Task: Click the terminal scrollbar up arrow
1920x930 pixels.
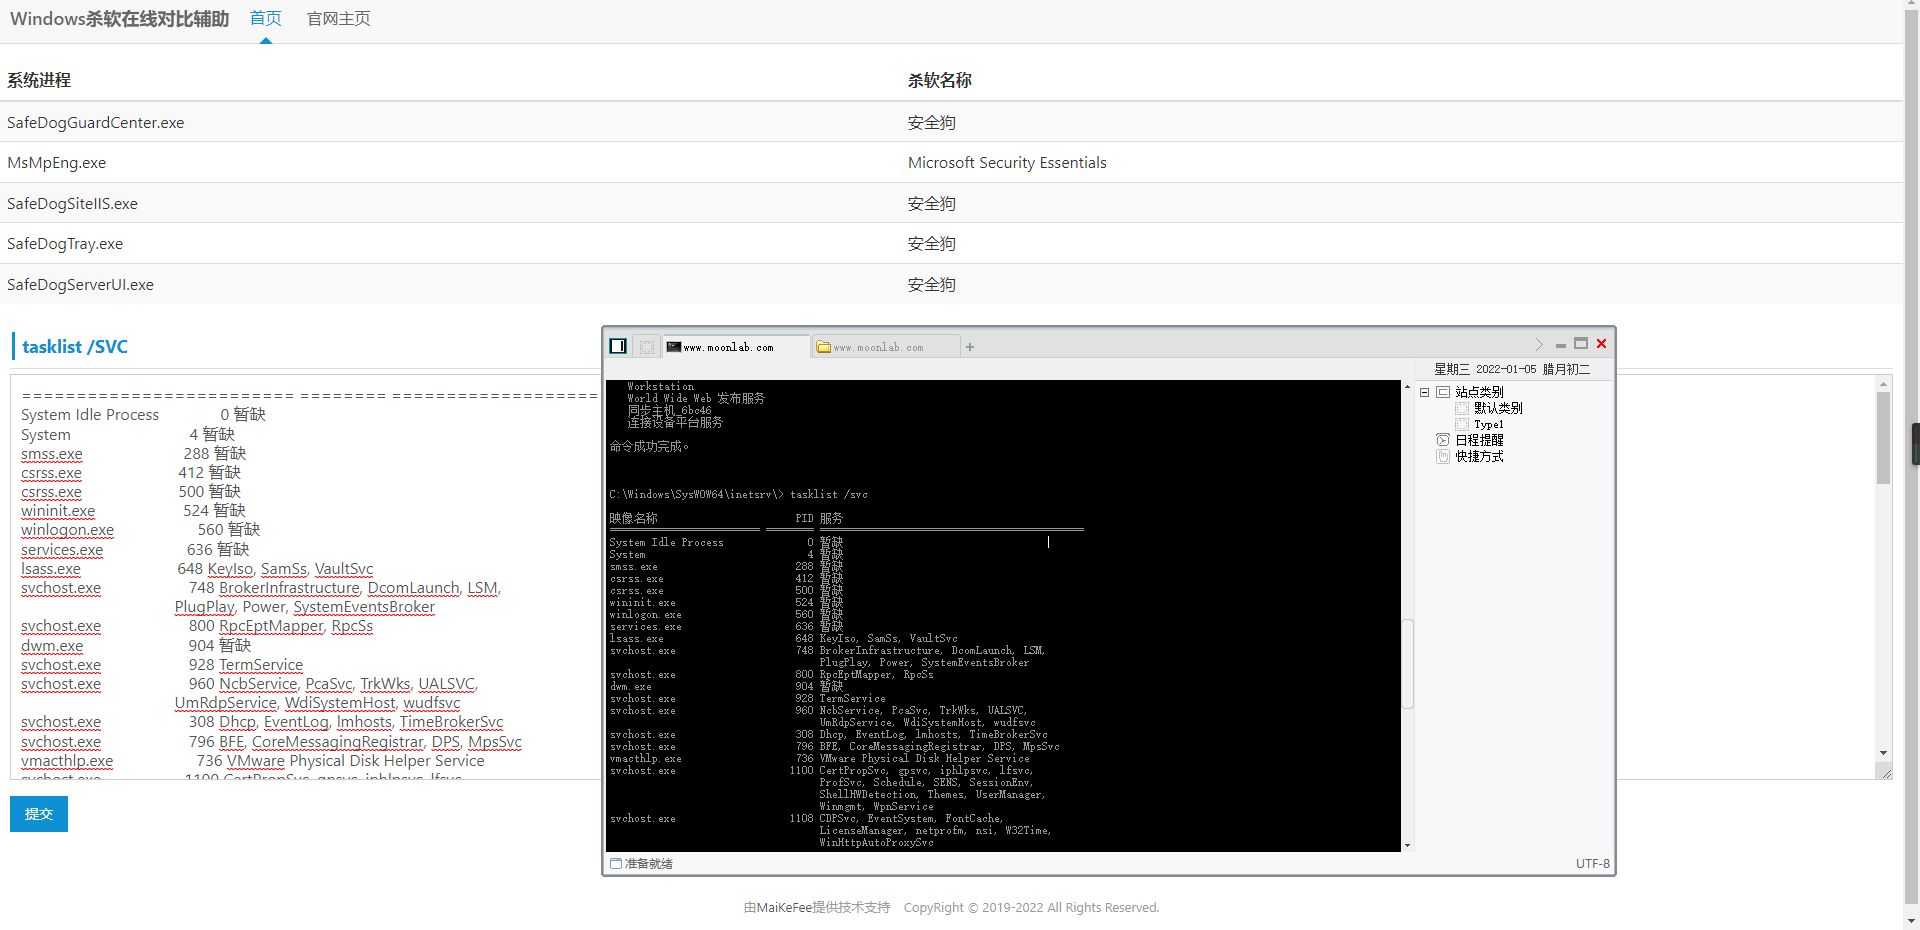Action: click(x=1407, y=387)
